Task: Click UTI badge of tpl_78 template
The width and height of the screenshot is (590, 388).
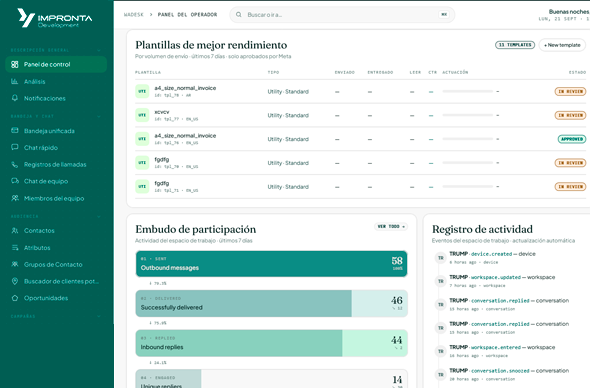Action: pos(142,91)
